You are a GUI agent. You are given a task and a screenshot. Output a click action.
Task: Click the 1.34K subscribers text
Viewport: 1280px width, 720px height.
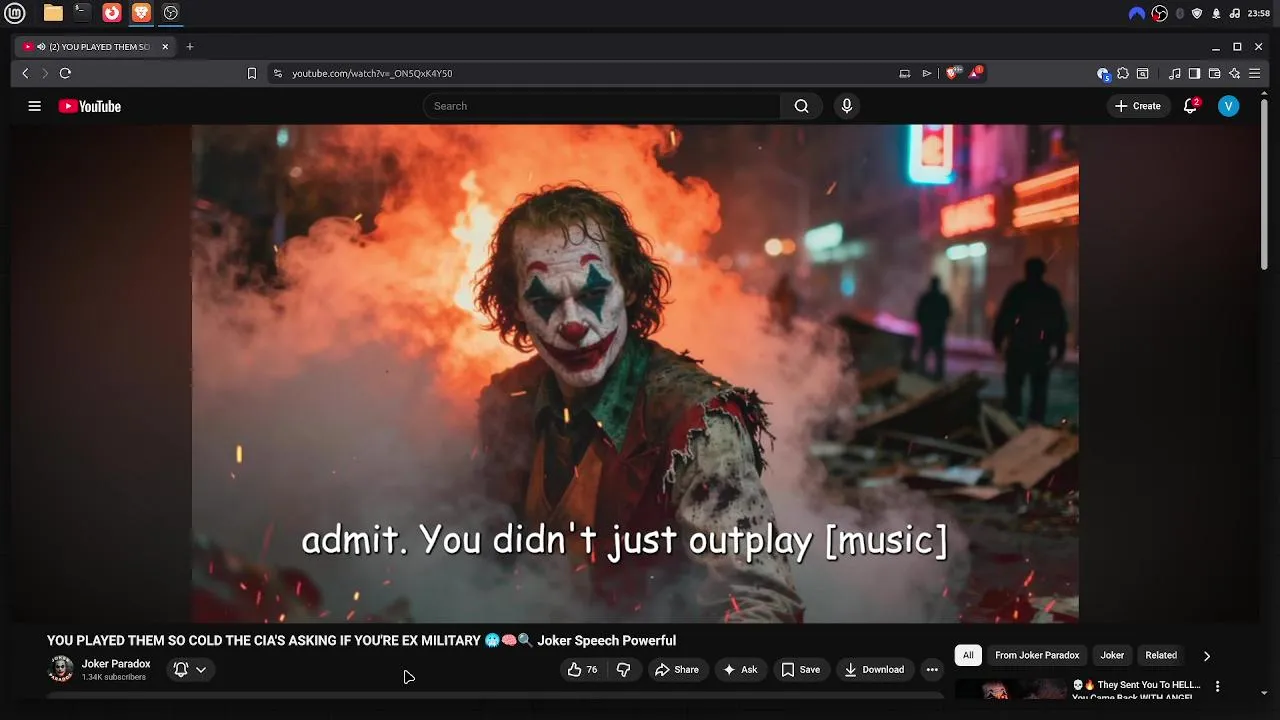(x=114, y=677)
